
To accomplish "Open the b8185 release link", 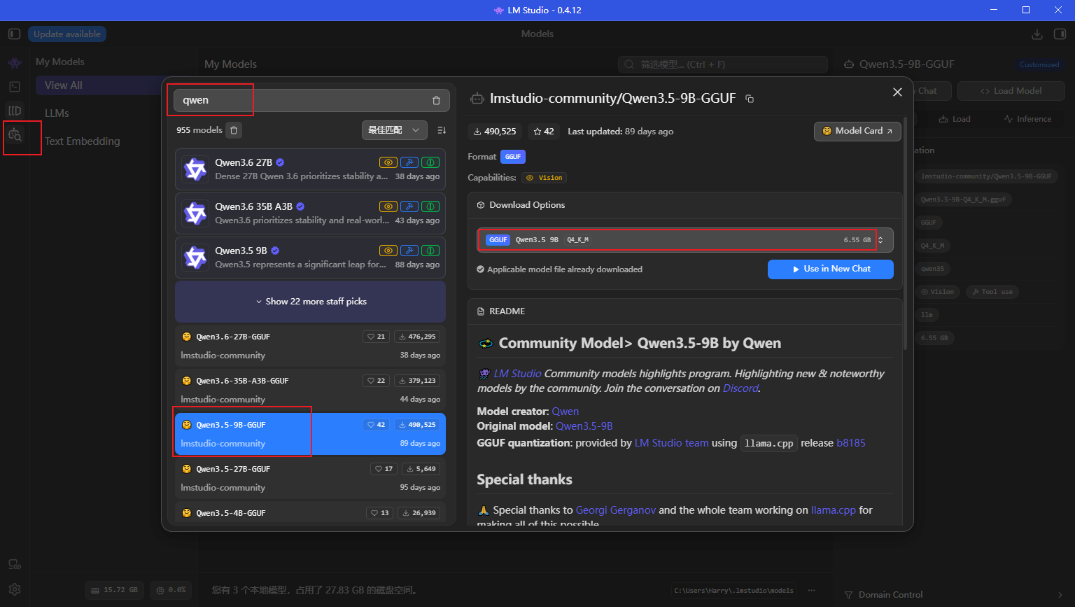I will point(851,443).
